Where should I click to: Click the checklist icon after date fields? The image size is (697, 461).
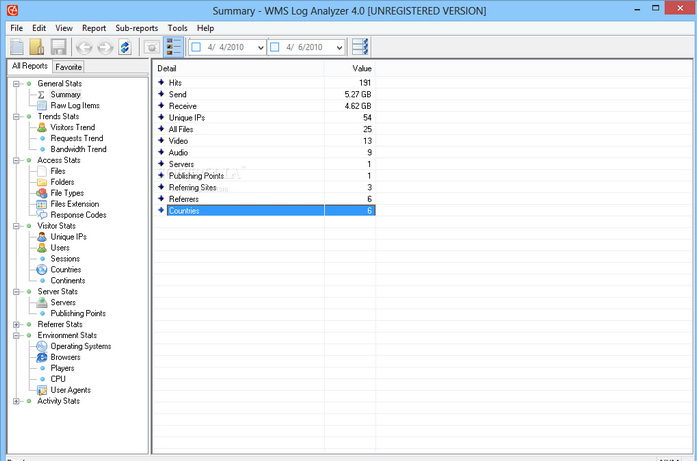click(x=360, y=47)
